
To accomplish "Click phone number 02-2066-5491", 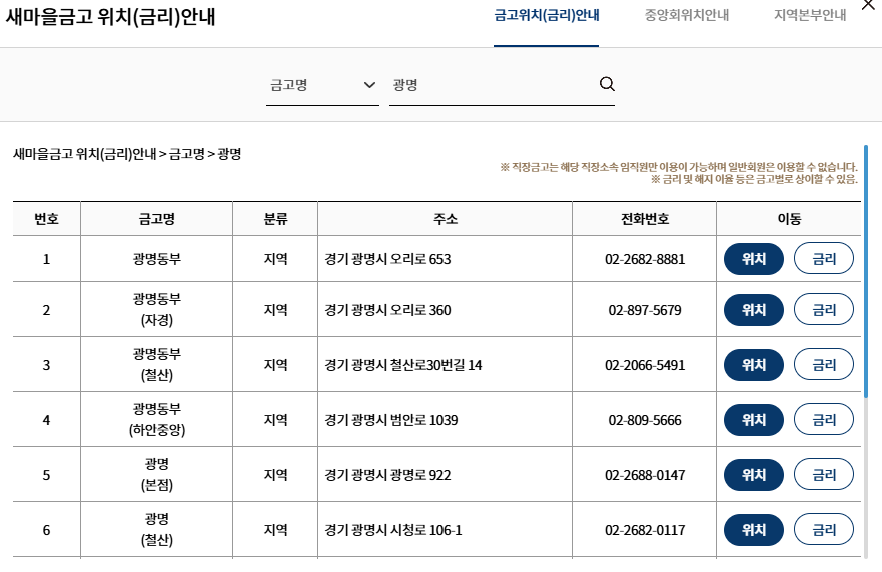I will pyautogui.click(x=645, y=365).
